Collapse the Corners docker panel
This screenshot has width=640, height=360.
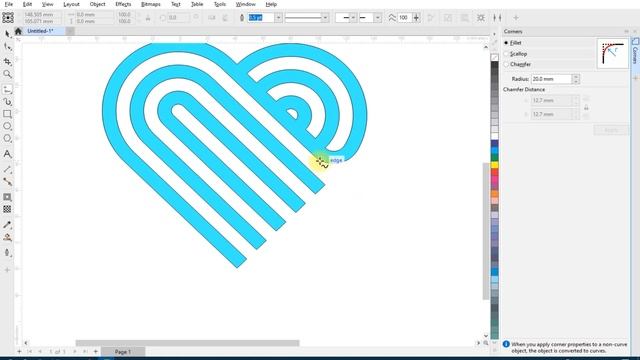(x=626, y=31)
